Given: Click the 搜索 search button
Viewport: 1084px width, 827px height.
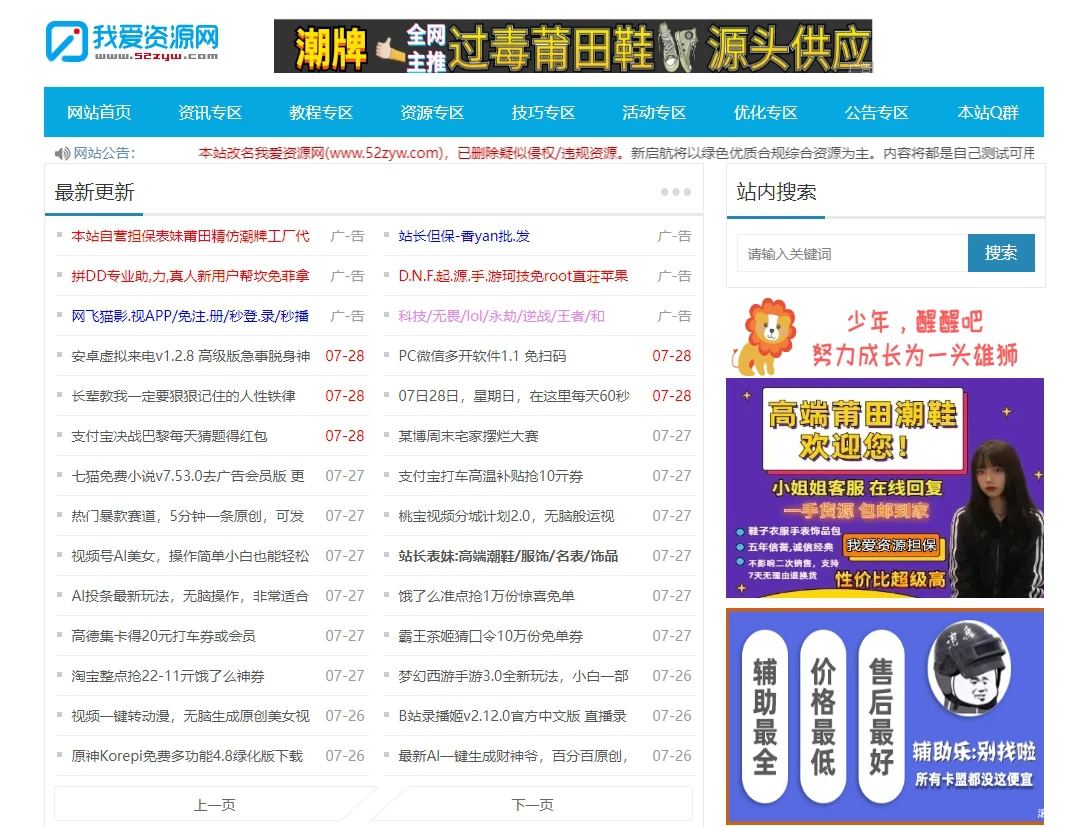Looking at the screenshot, I should tap(1001, 252).
